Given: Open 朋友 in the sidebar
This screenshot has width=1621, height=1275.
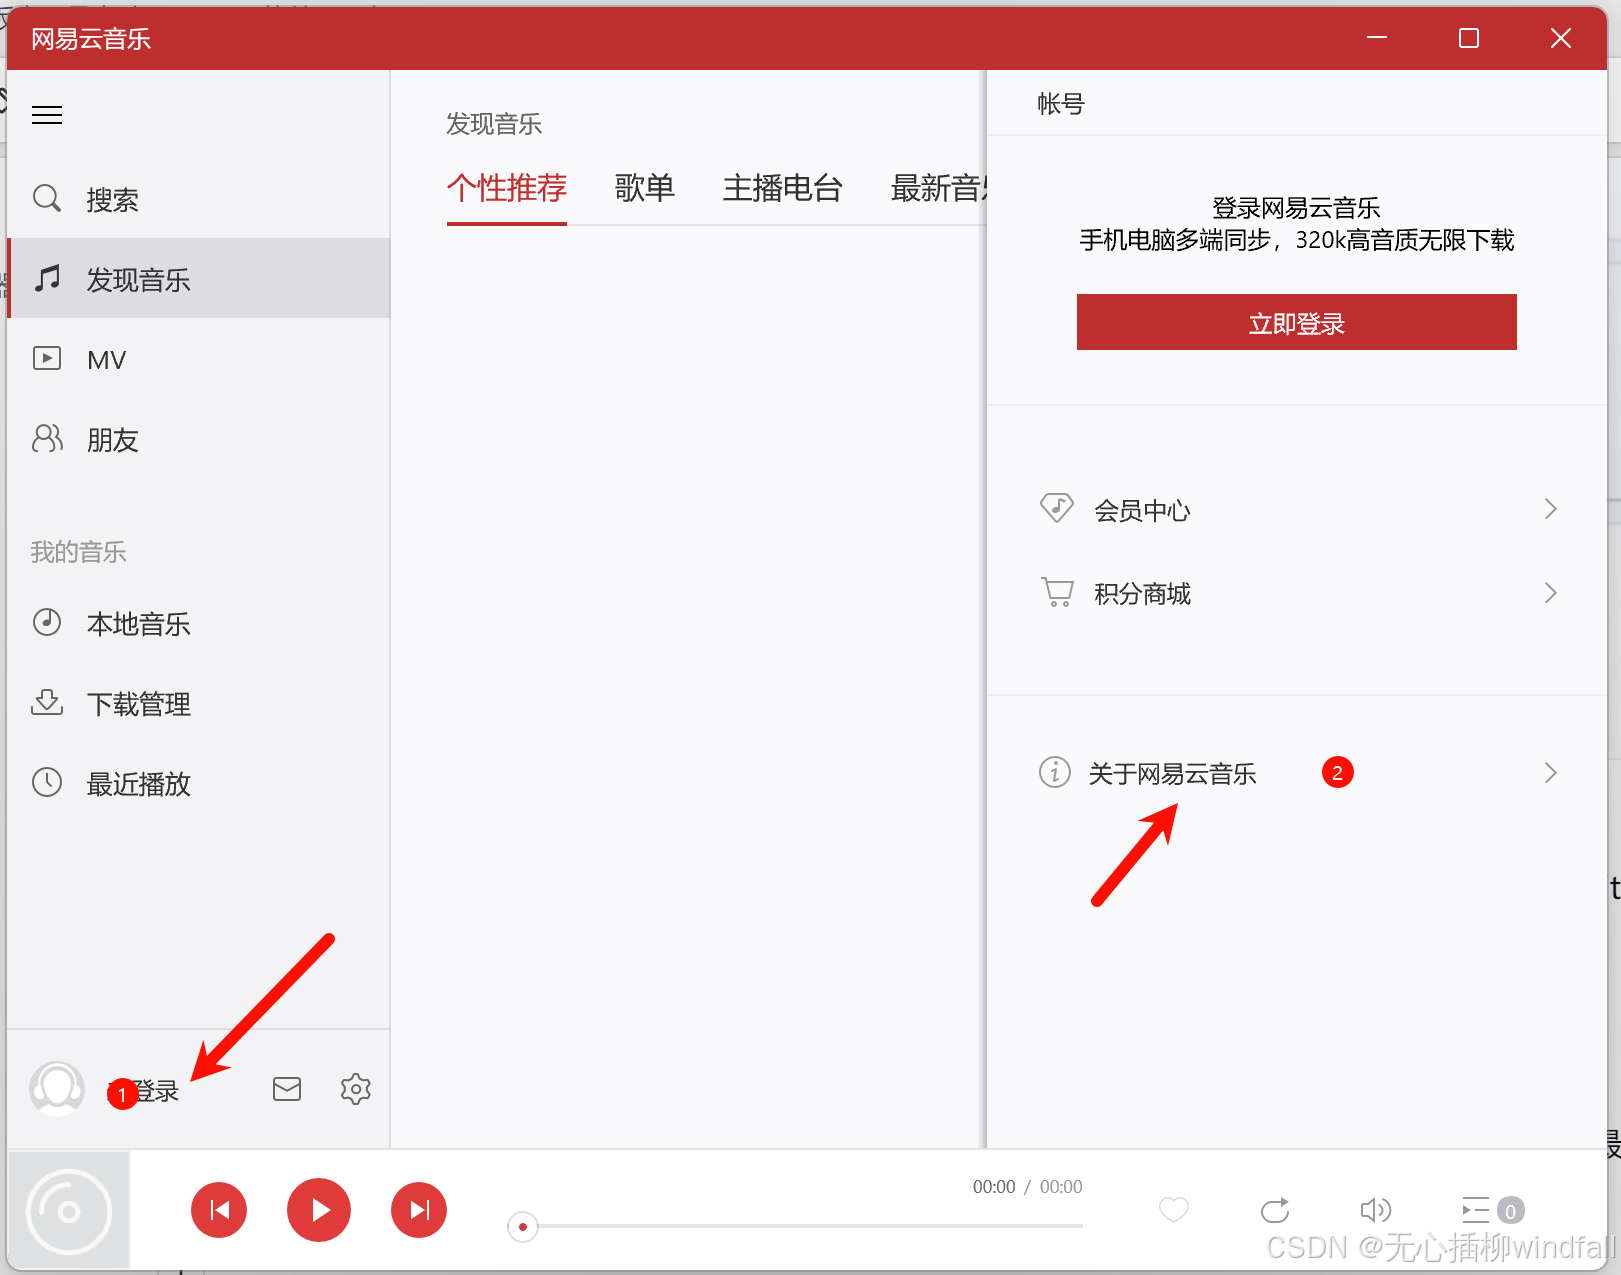Looking at the screenshot, I should [x=198, y=438].
